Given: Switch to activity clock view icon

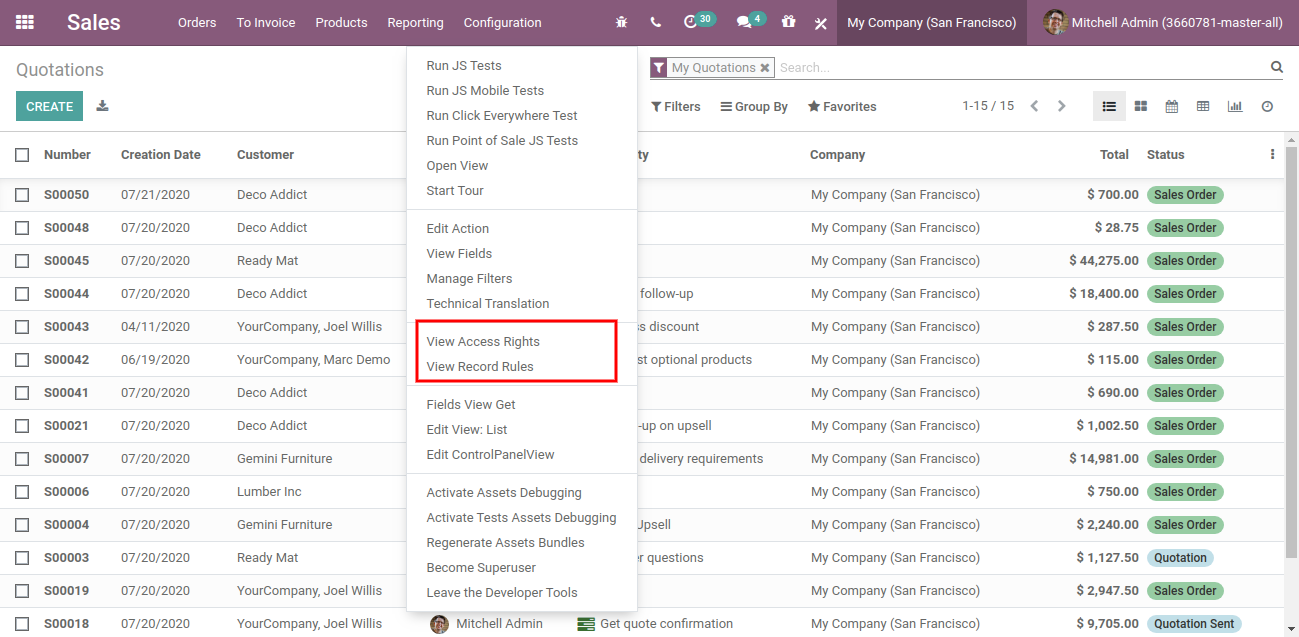Looking at the screenshot, I should (1267, 106).
